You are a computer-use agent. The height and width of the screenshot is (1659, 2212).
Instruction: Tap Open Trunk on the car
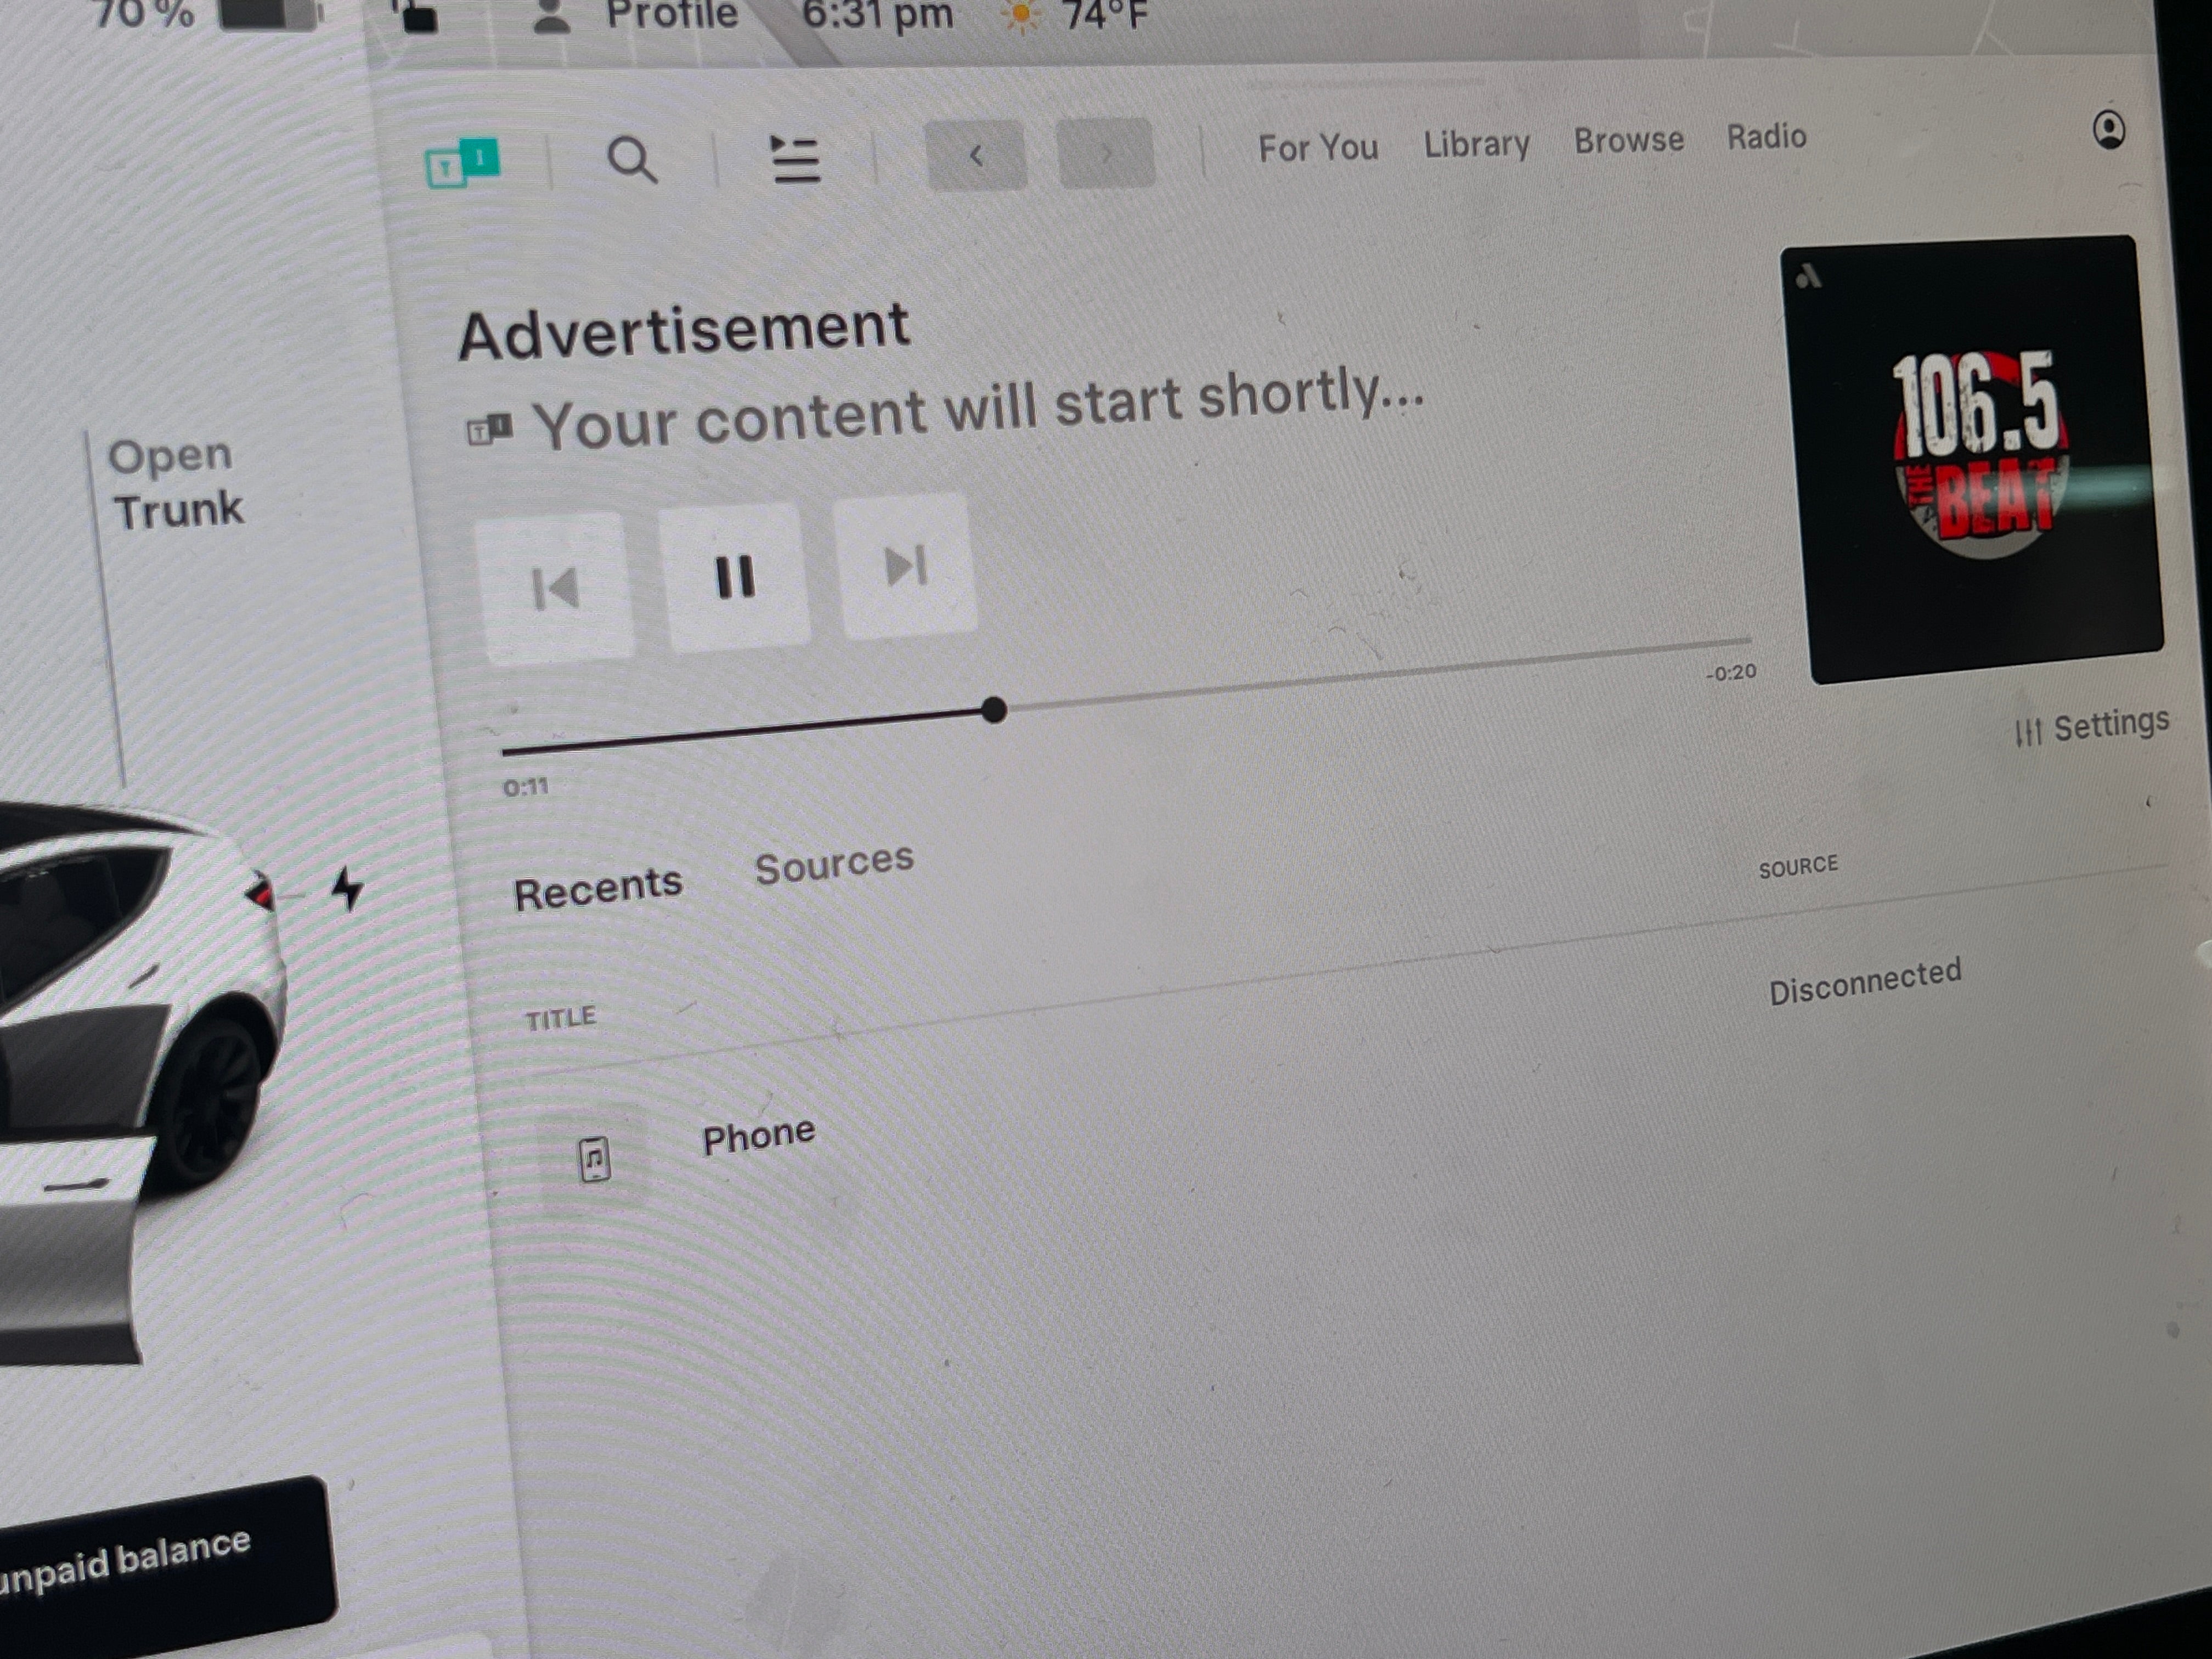176,483
